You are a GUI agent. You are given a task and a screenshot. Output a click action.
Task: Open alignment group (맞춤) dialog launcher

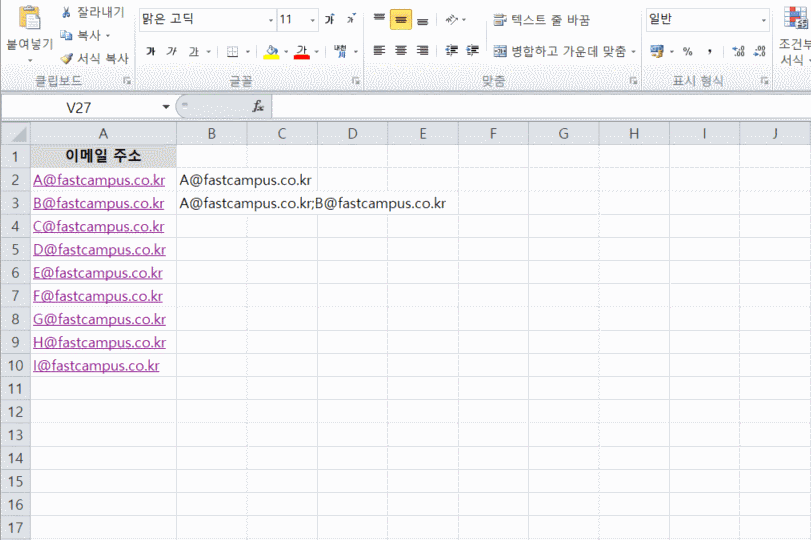click(x=633, y=81)
